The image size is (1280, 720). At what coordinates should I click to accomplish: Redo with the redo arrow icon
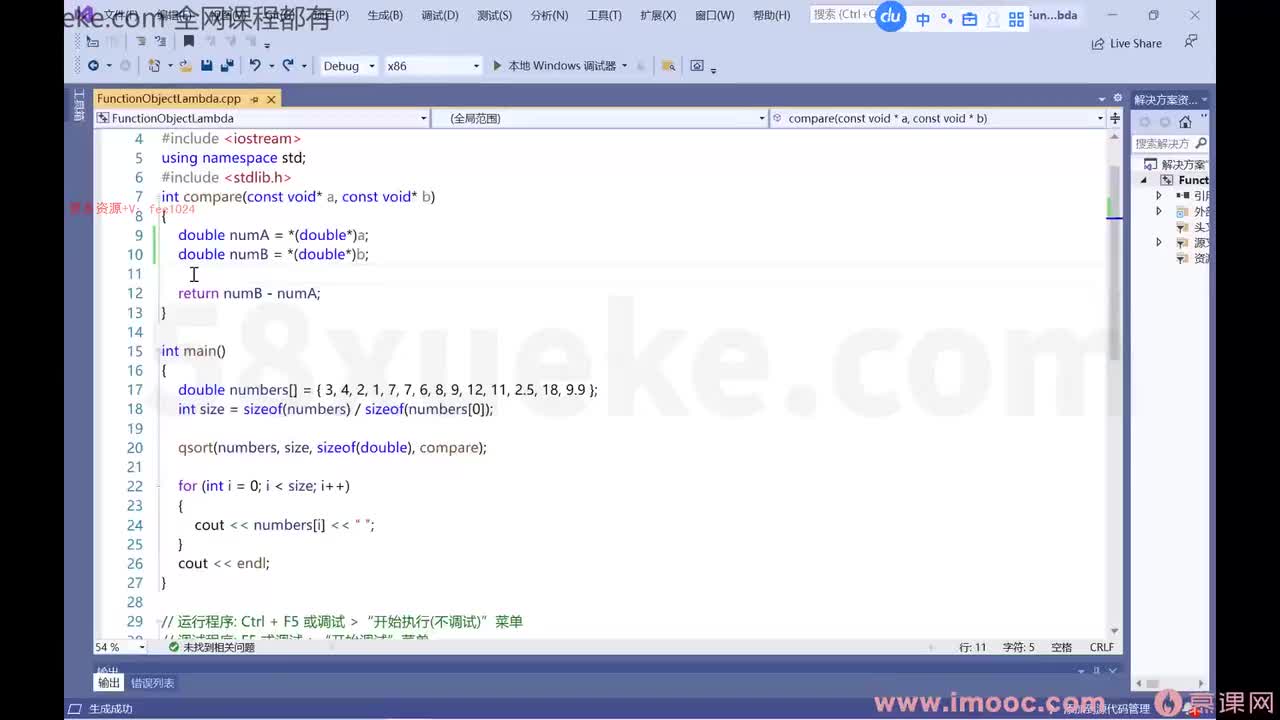point(288,66)
